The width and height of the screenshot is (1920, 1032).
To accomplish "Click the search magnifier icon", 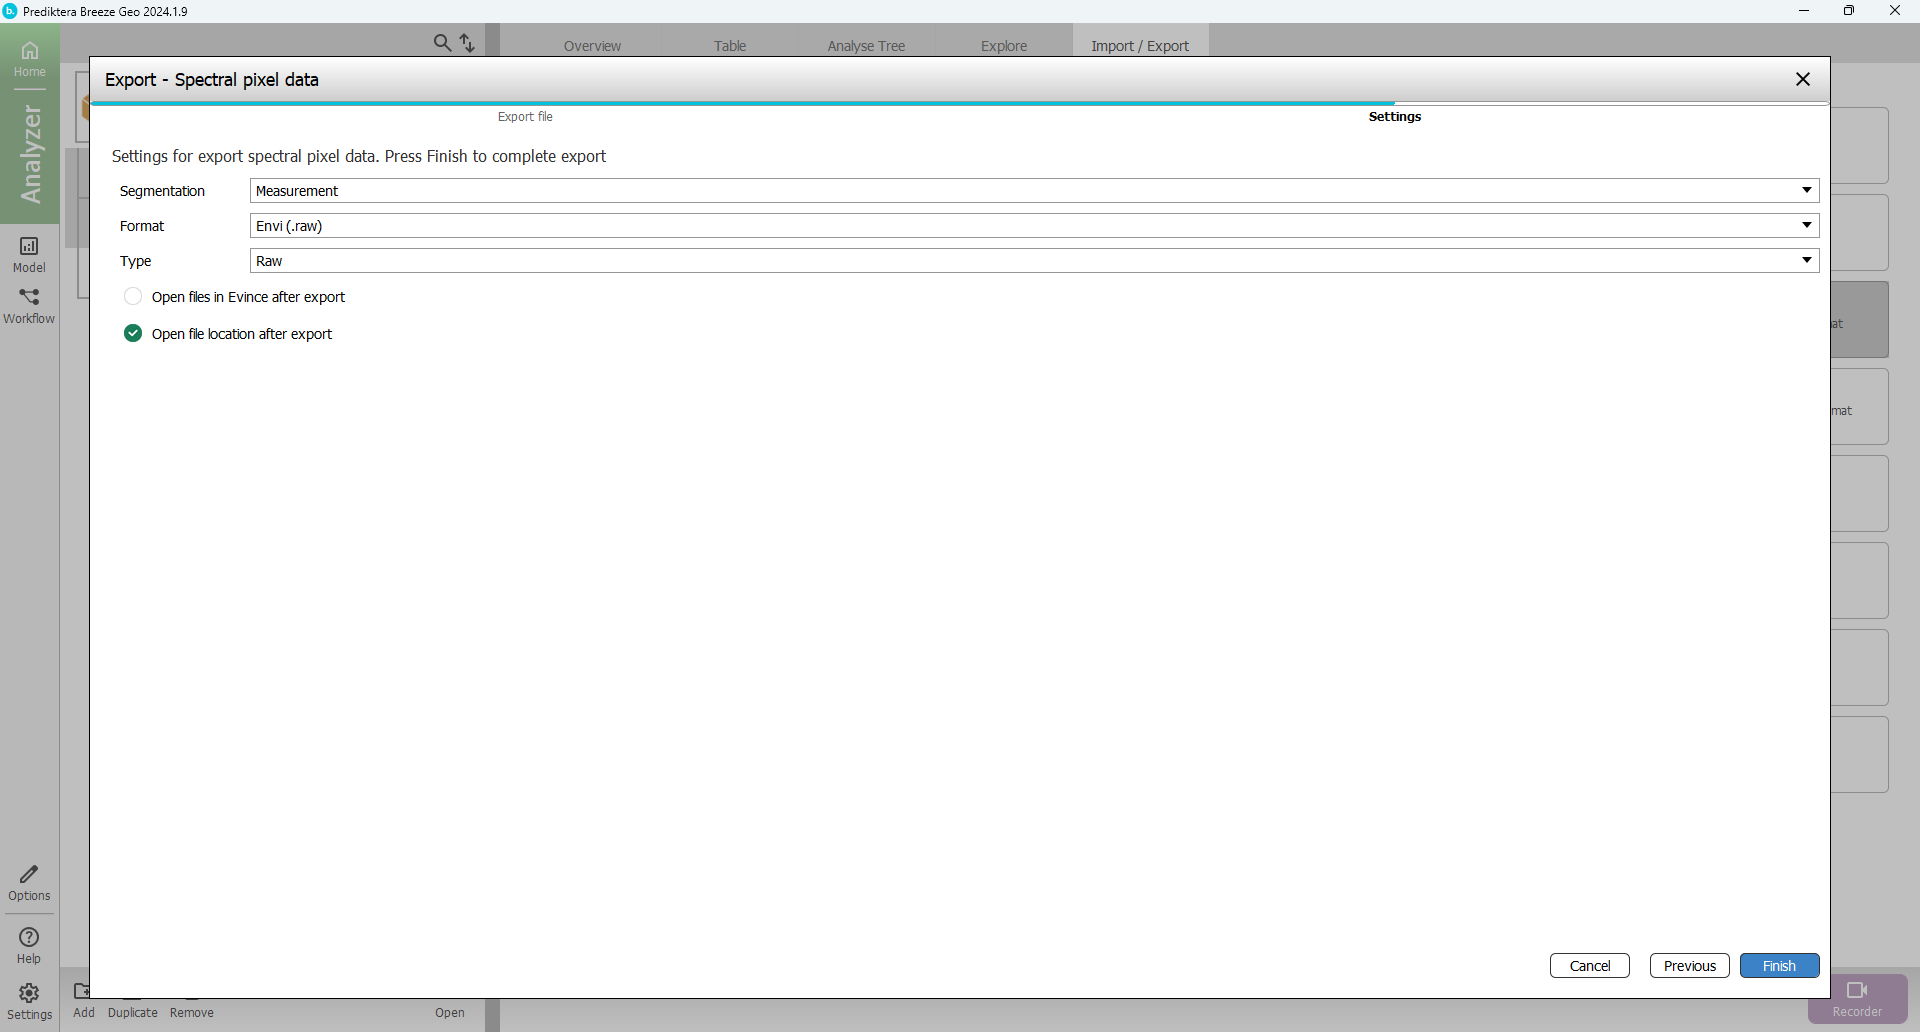I will (442, 43).
